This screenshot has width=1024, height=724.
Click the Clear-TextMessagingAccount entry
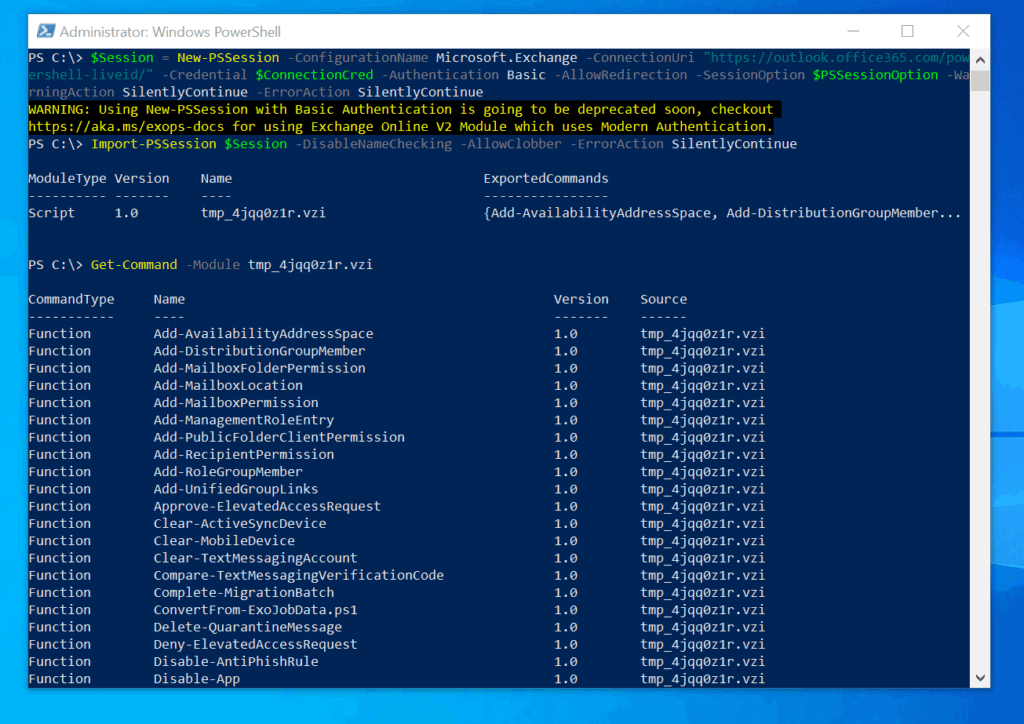(x=255, y=558)
